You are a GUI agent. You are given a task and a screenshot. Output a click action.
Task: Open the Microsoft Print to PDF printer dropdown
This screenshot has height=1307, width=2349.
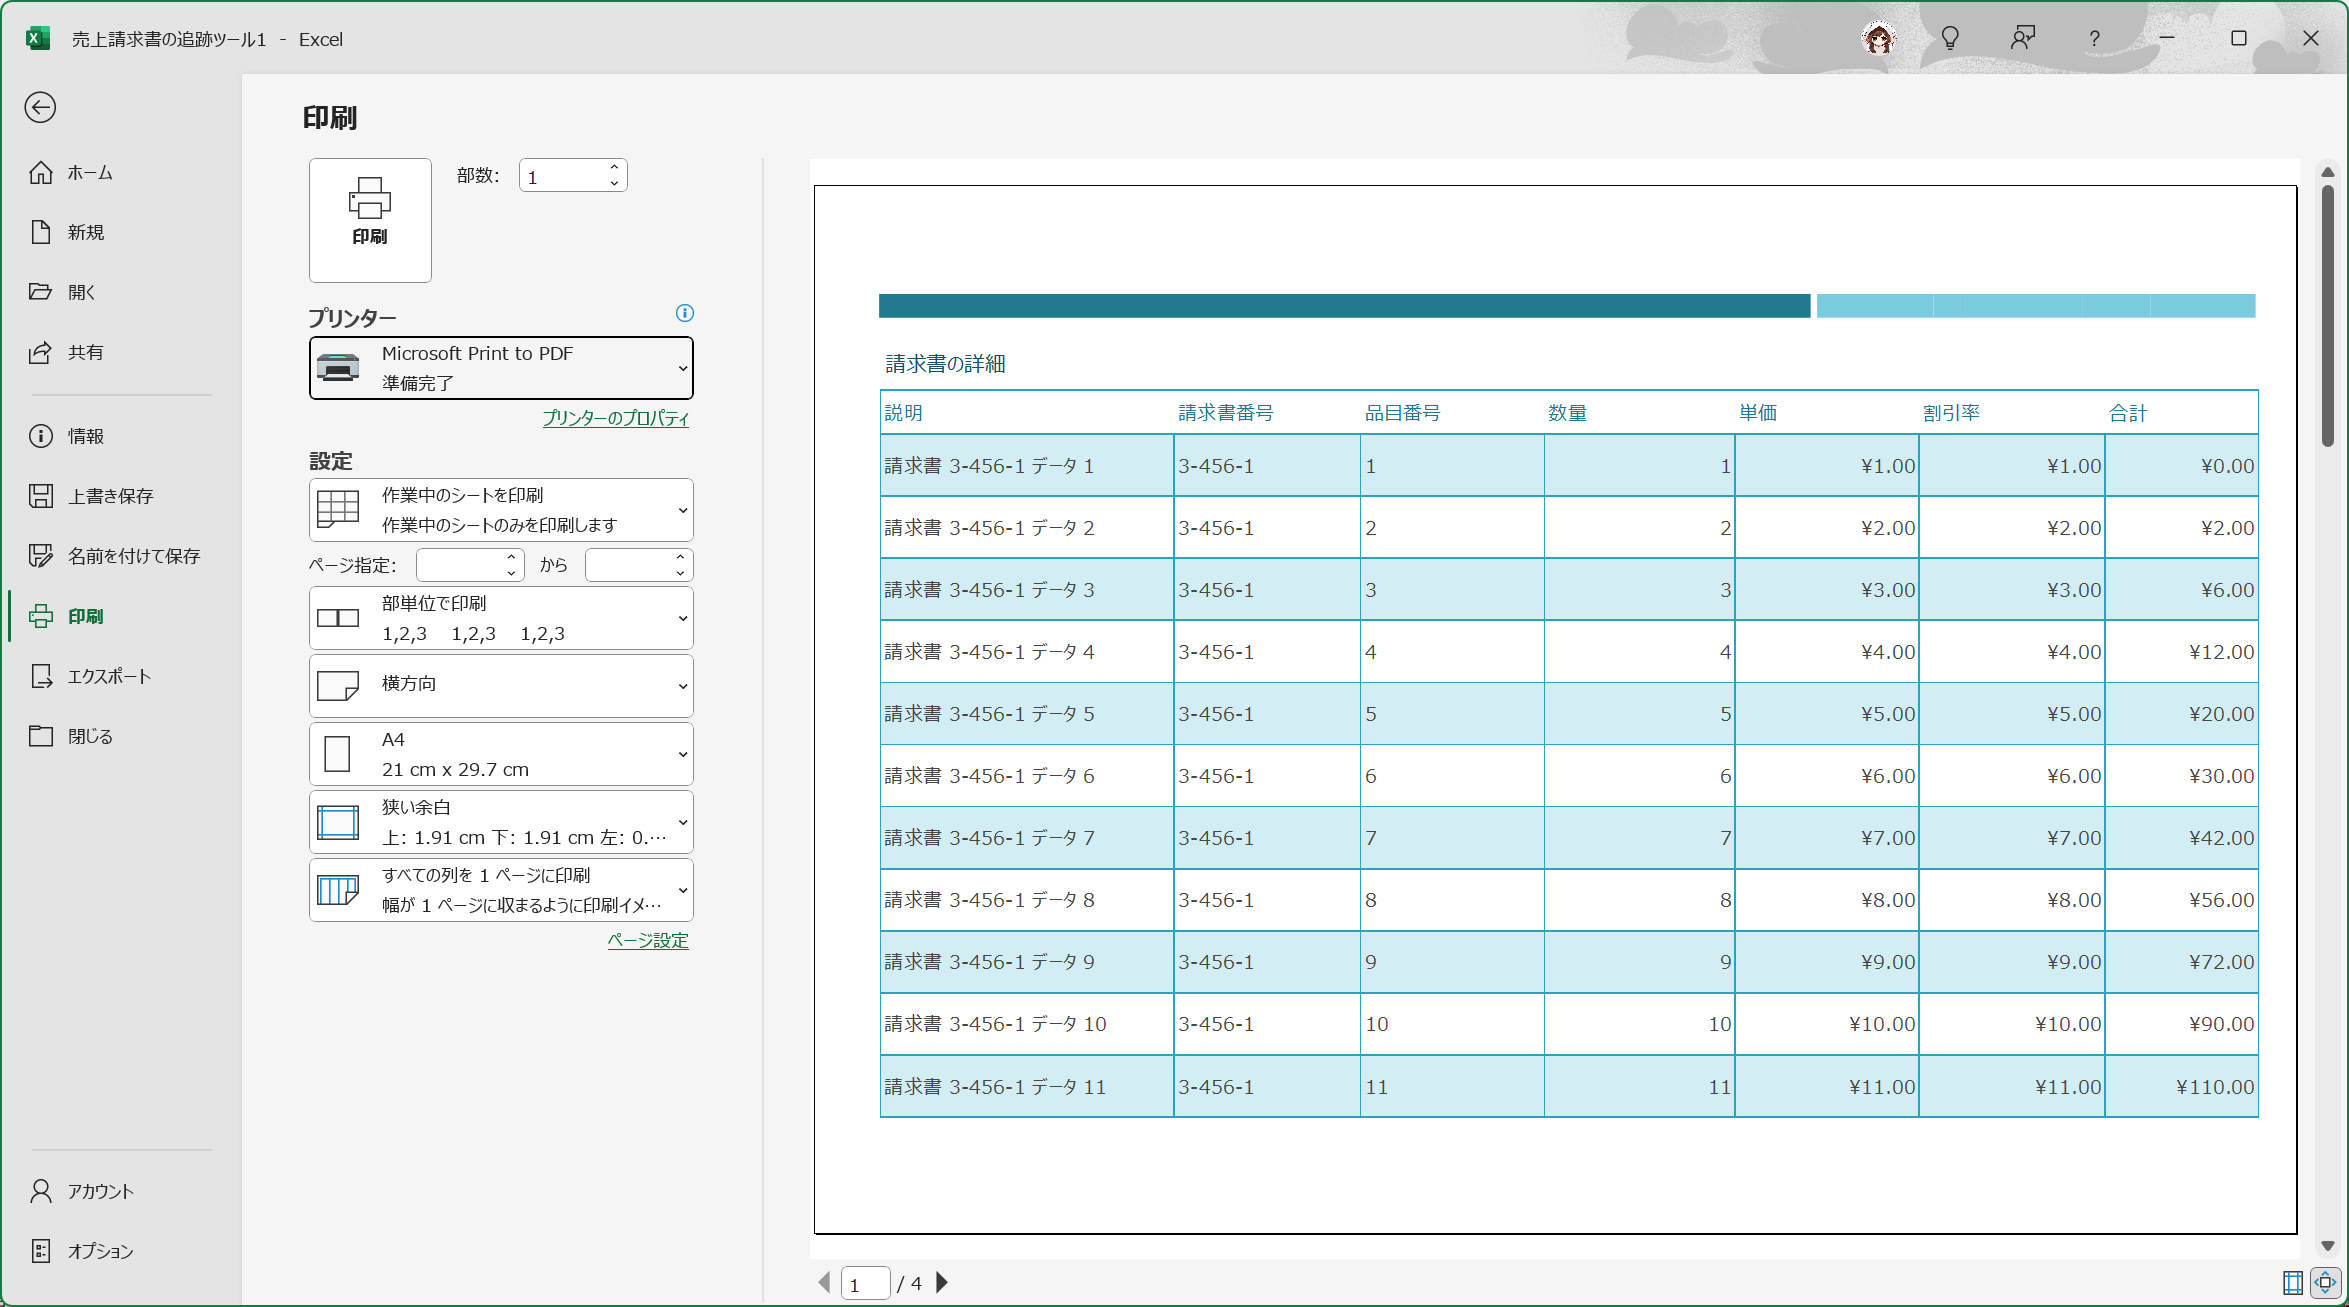(501, 368)
